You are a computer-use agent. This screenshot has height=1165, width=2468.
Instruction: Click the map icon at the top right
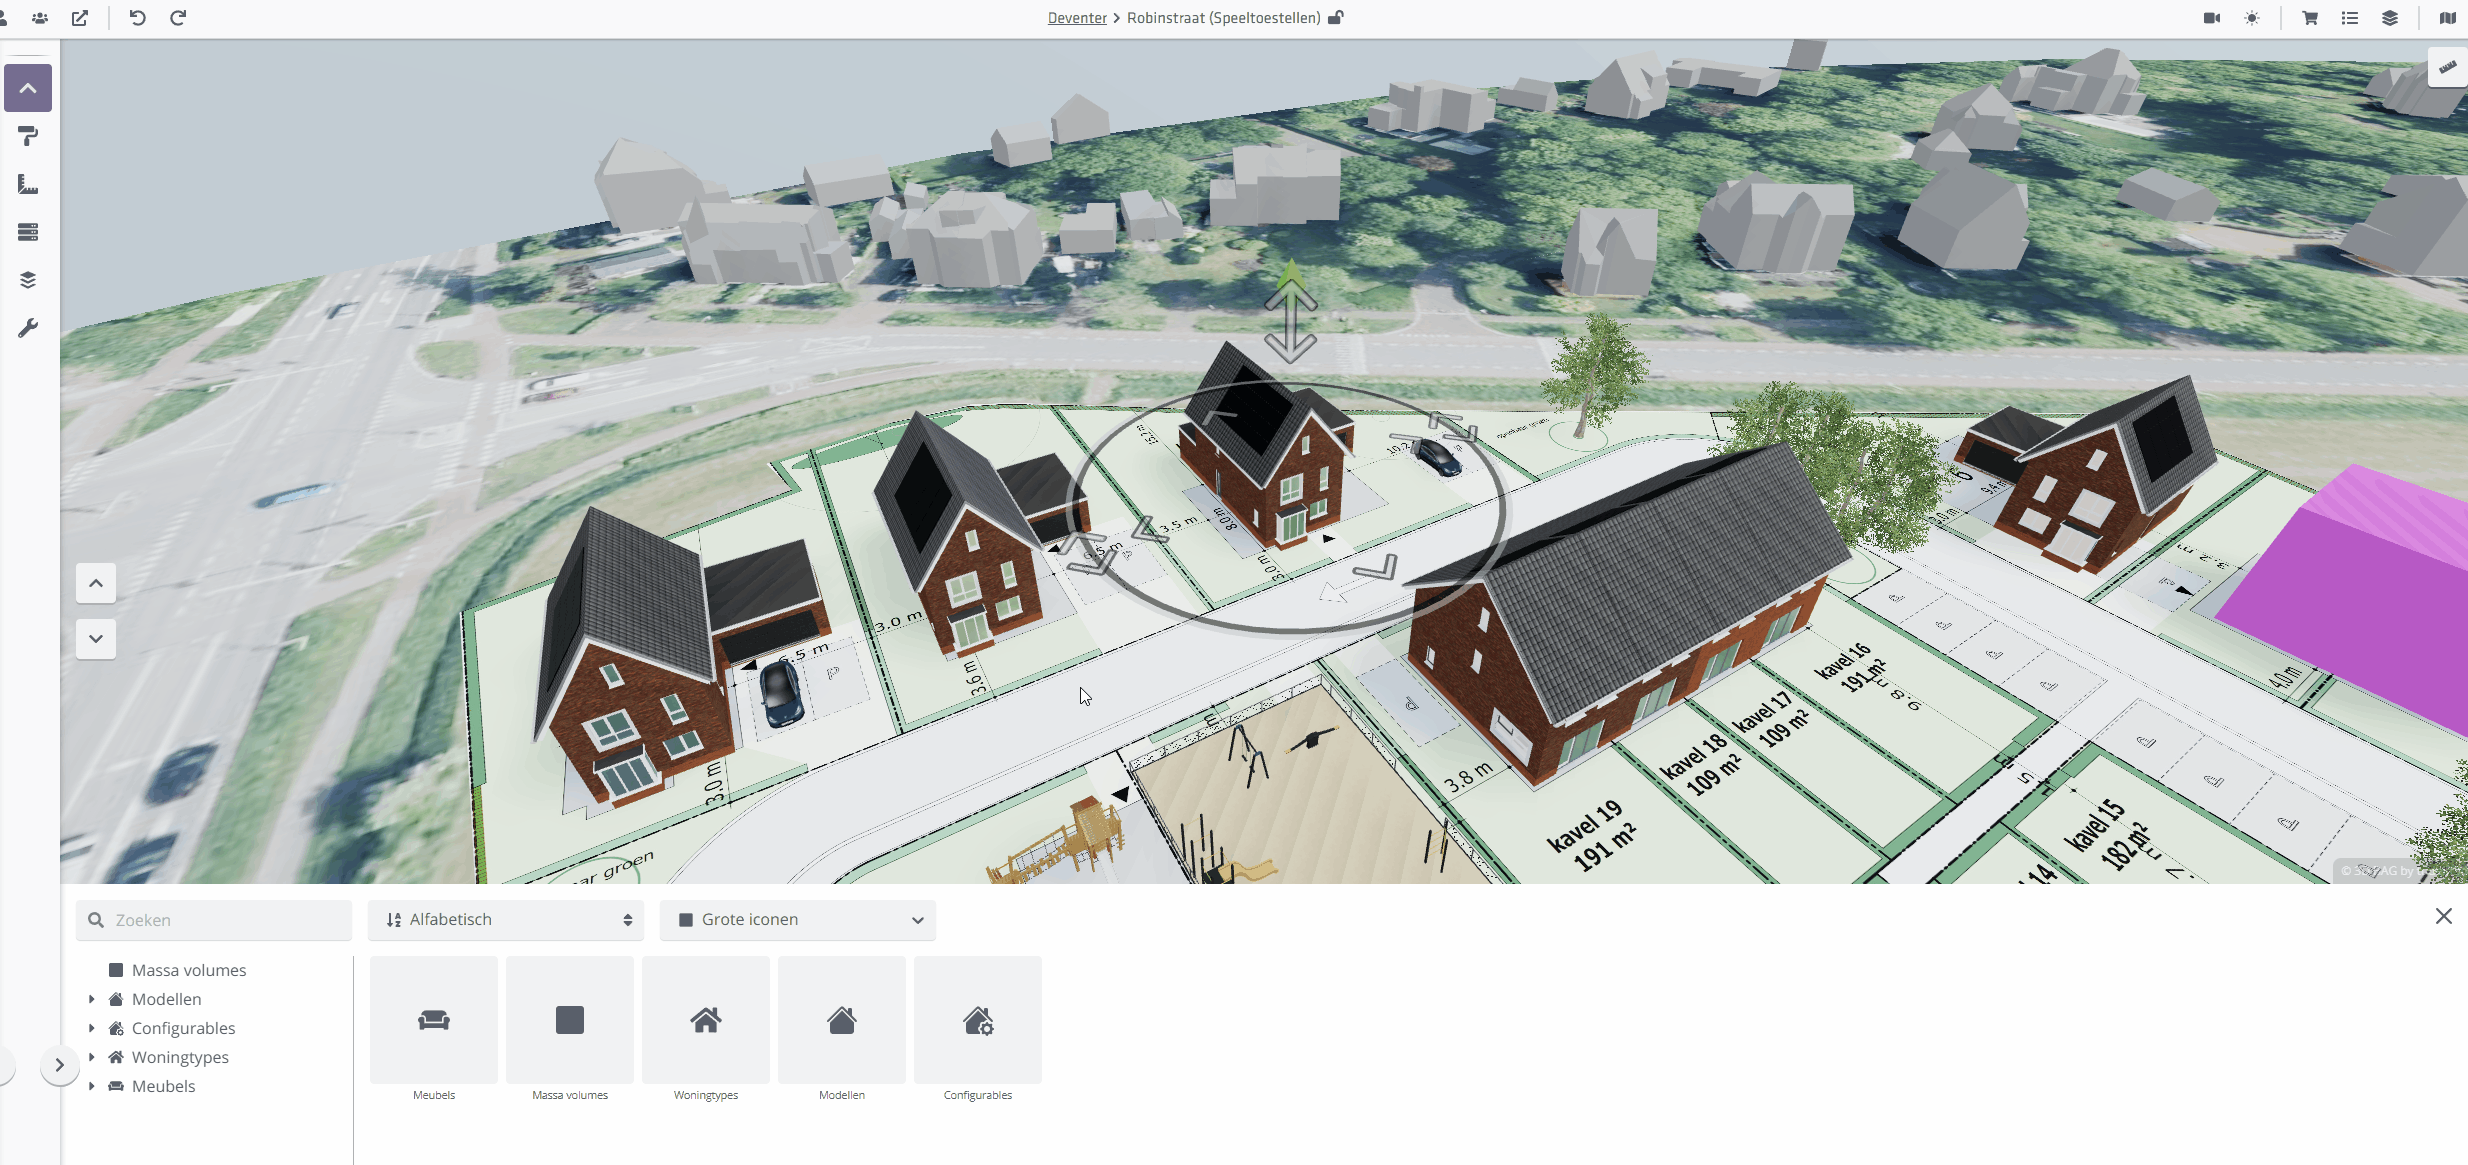[2448, 17]
